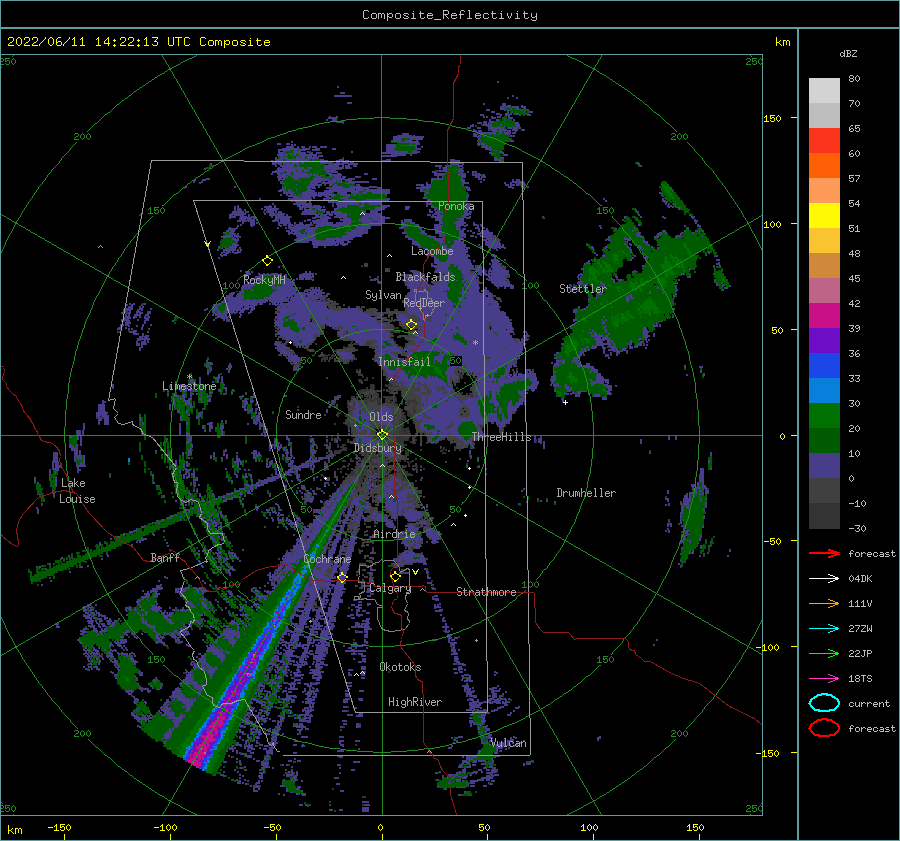Click the Calgary city label

click(x=390, y=588)
